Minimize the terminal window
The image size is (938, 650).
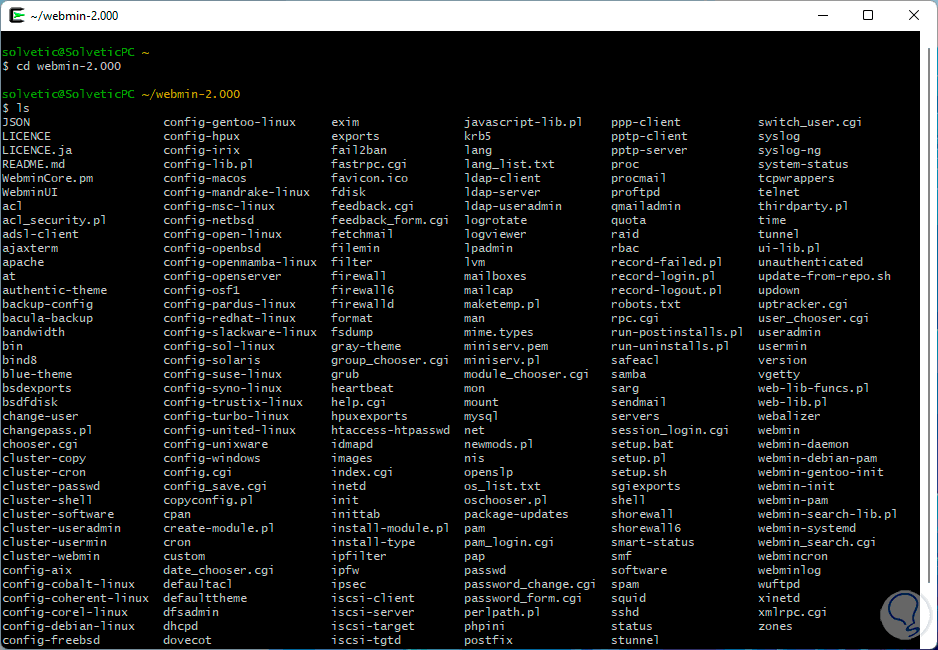823,15
